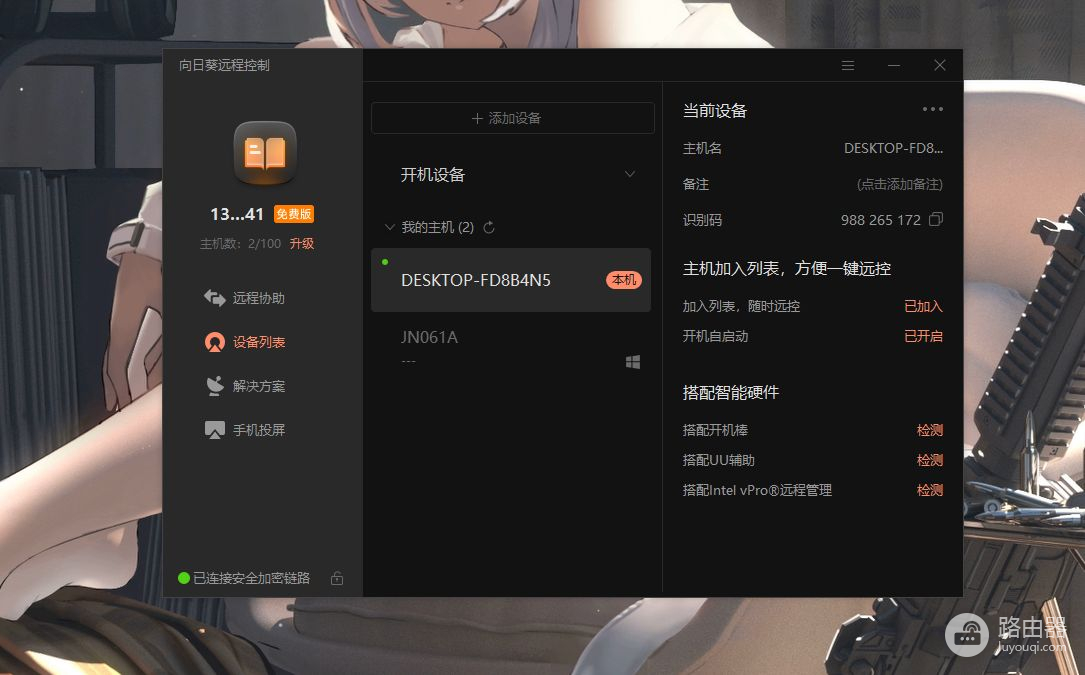Click 检测 for 搭配Intel vPro远程管理
1085x675 pixels.
point(929,490)
